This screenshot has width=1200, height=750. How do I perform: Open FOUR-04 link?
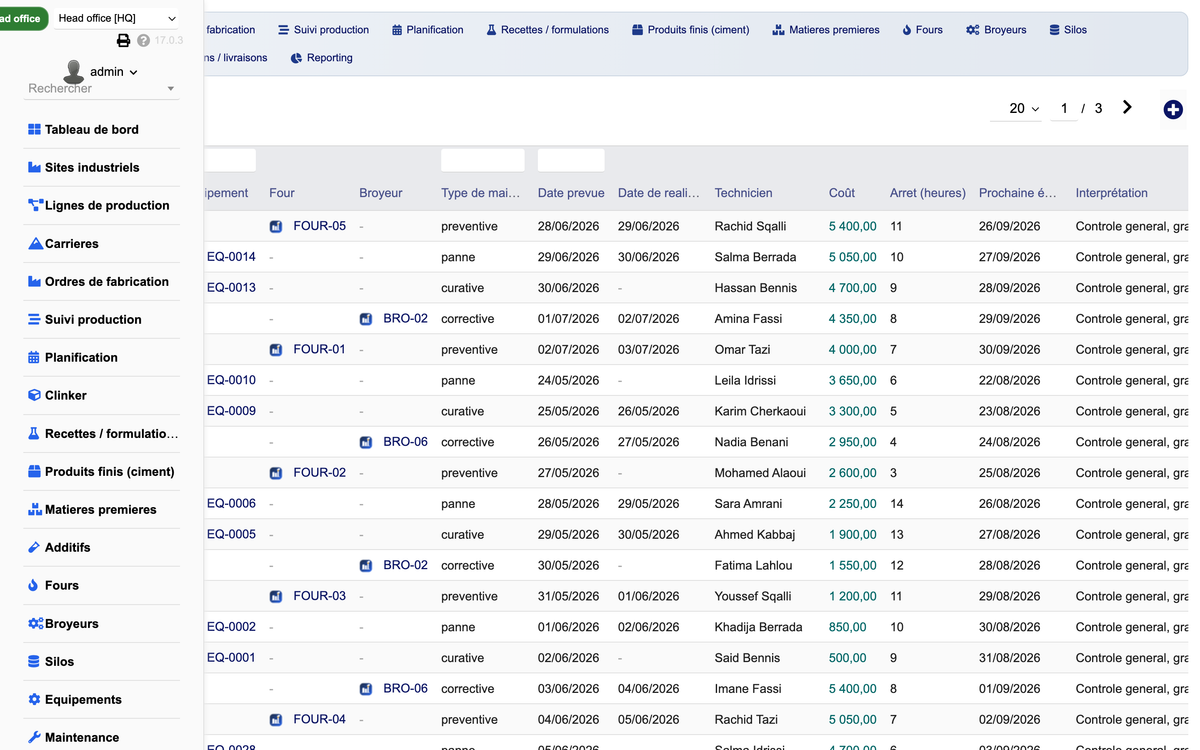click(x=319, y=719)
